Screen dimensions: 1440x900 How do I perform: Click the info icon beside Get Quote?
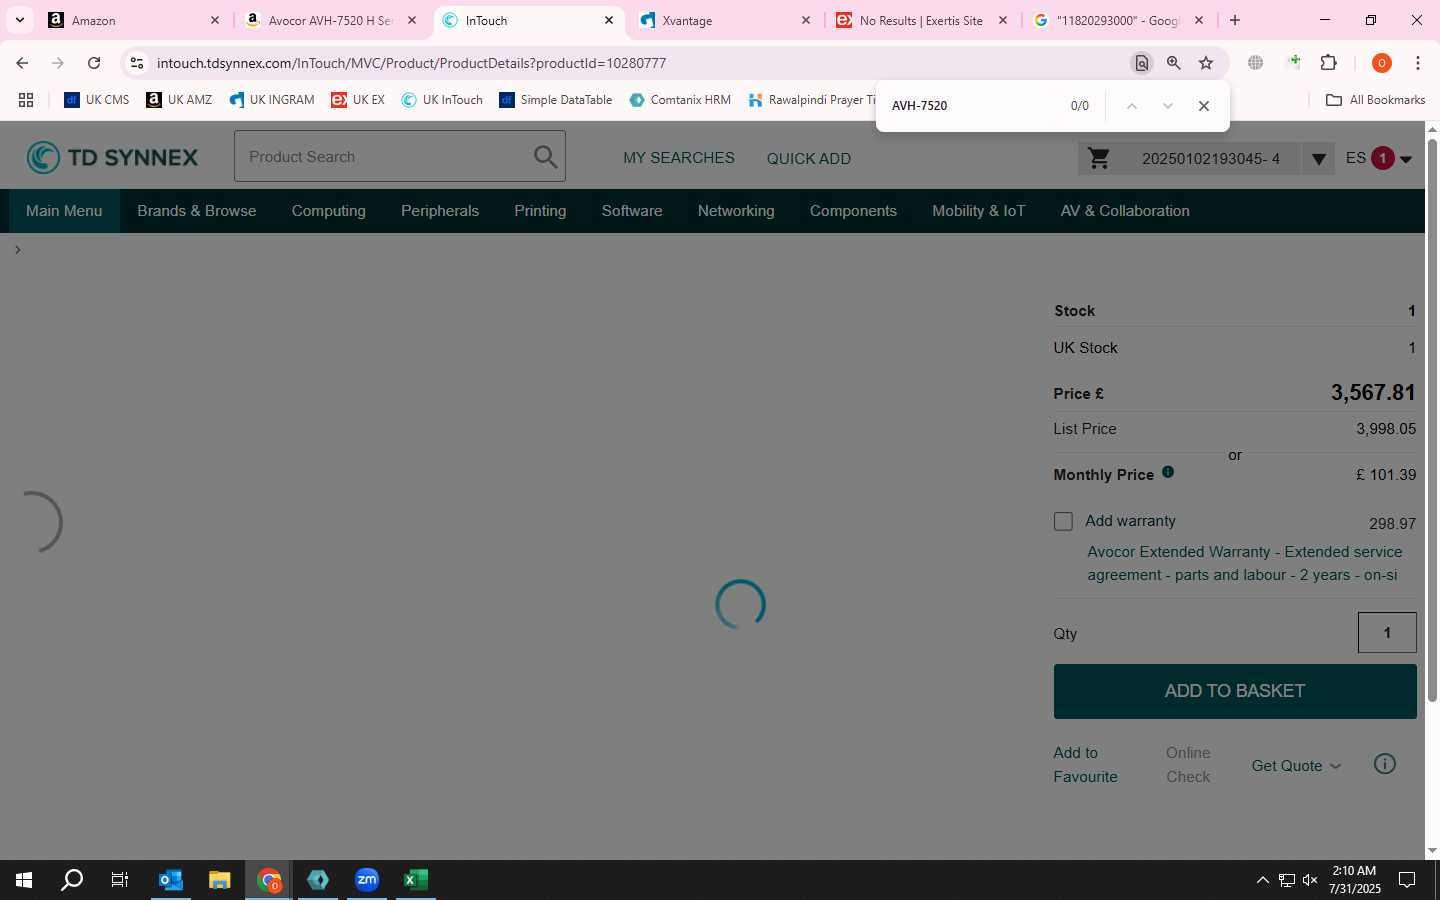point(1385,764)
